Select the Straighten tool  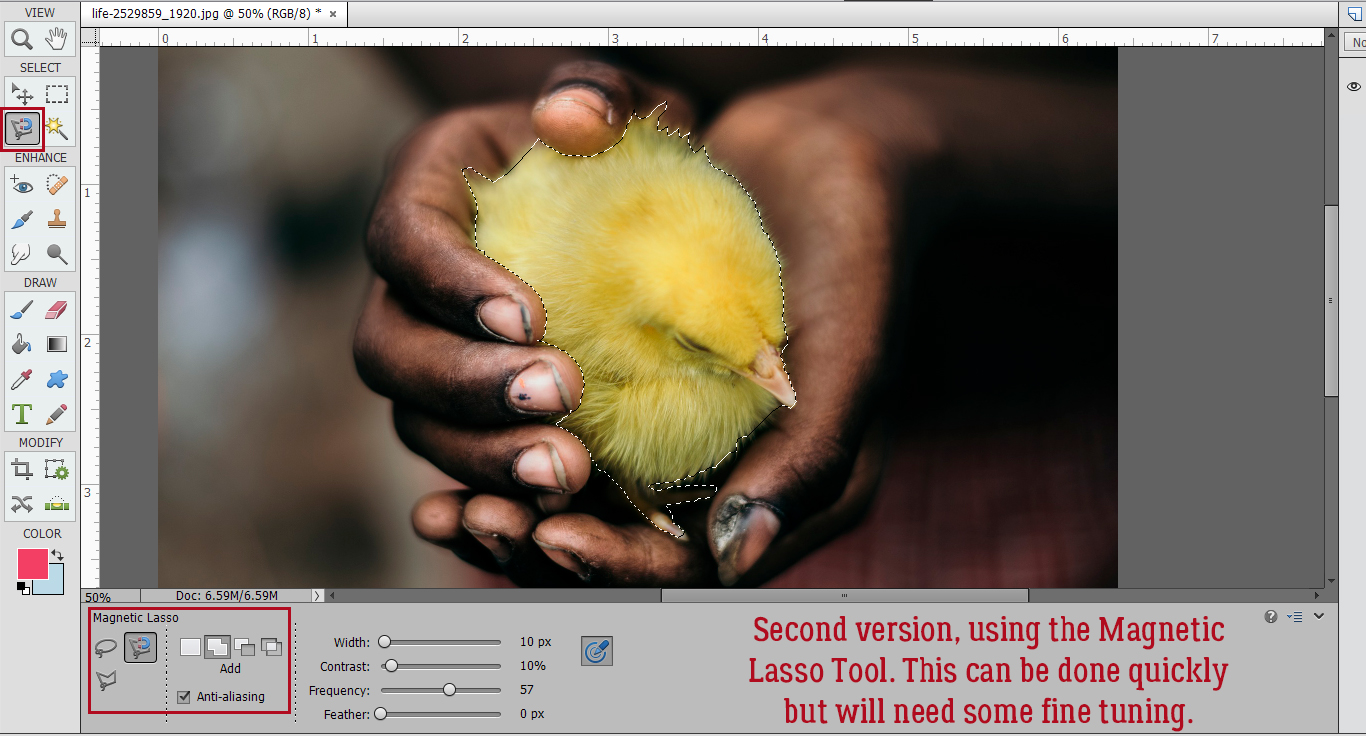[57, 503]
